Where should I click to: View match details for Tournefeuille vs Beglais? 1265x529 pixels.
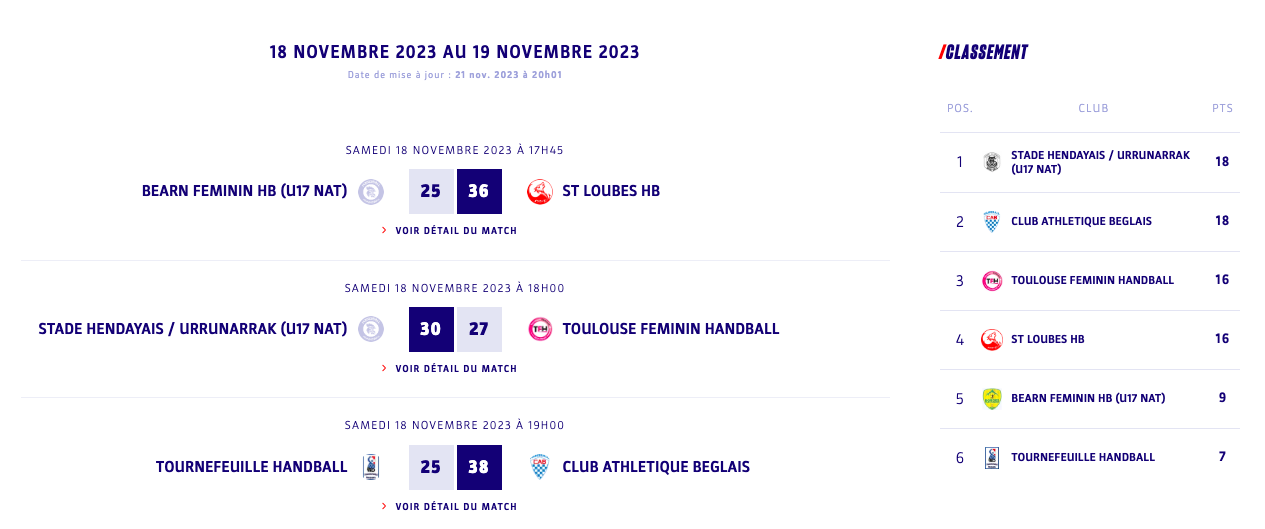pyautogui.click(x=455, y=507)
